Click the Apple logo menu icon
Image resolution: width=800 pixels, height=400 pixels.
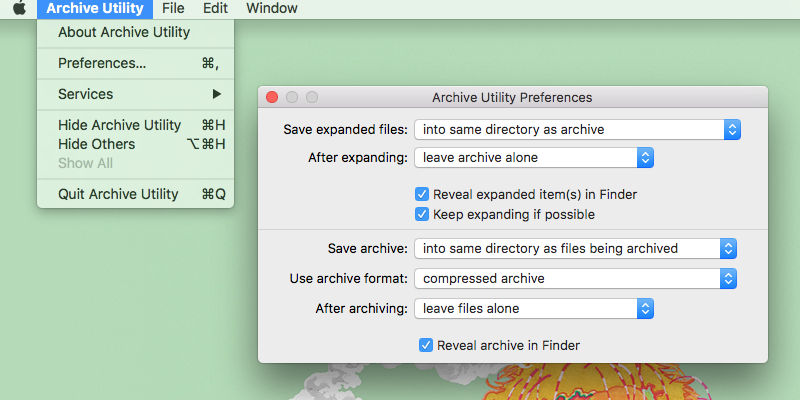click(19, 8)
